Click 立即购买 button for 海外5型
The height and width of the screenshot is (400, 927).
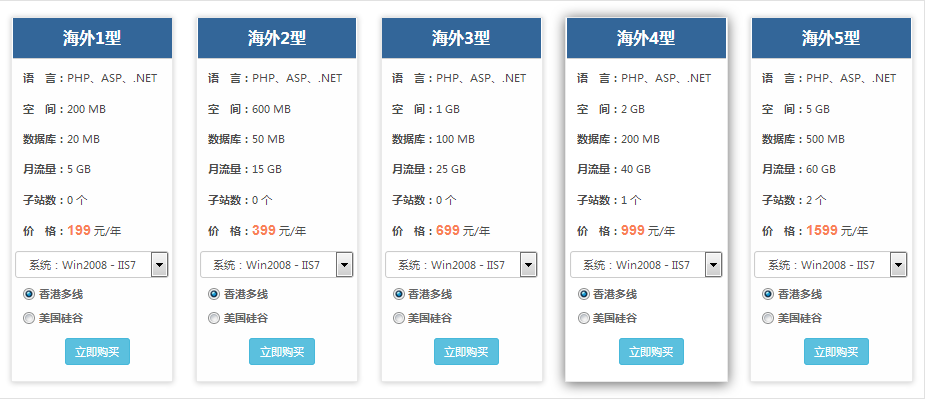click(836, 352)
